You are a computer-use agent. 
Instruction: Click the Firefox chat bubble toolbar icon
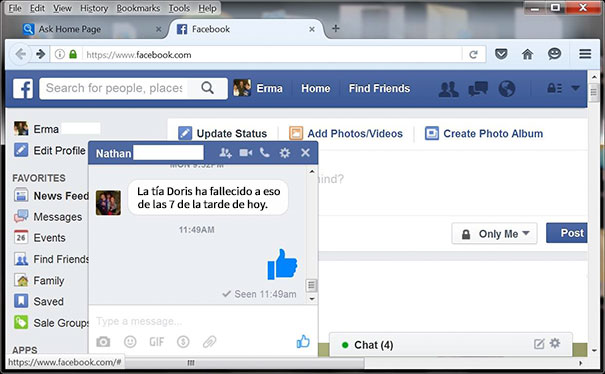[554, 54]
